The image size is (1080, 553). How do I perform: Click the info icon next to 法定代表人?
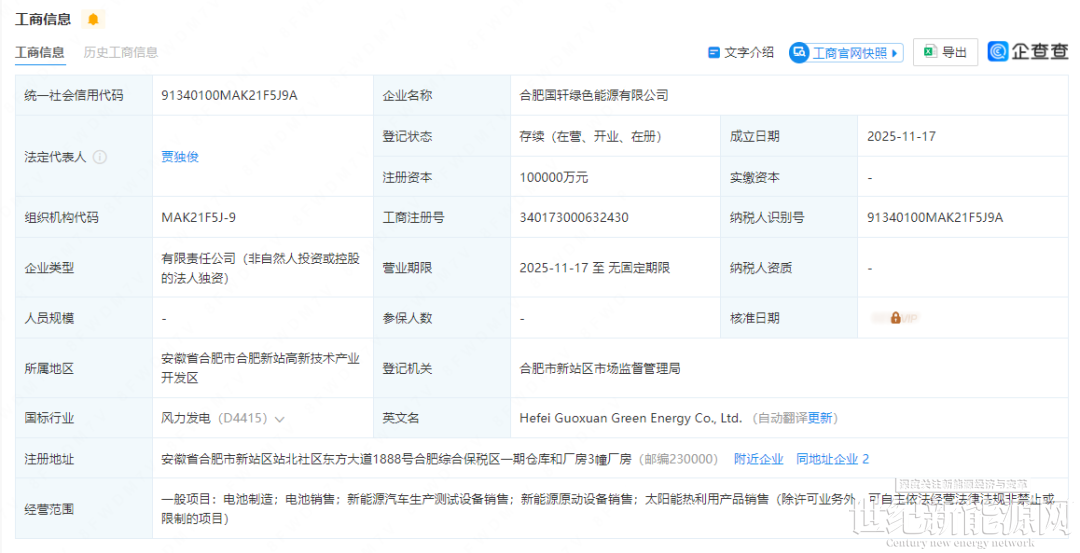tap(100, 157)
